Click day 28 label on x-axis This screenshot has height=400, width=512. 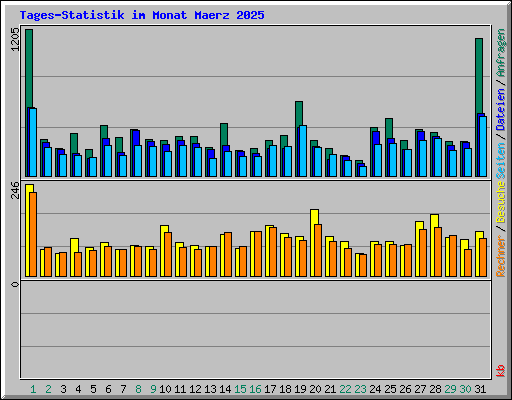pos(435,389)
